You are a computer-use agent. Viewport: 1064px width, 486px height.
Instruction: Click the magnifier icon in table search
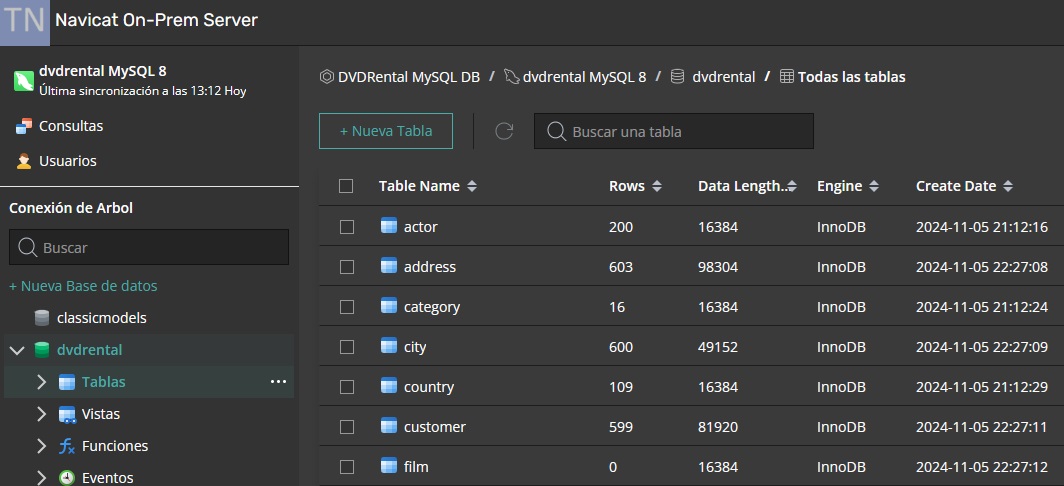pyautogui.click(x=556, y=131)
